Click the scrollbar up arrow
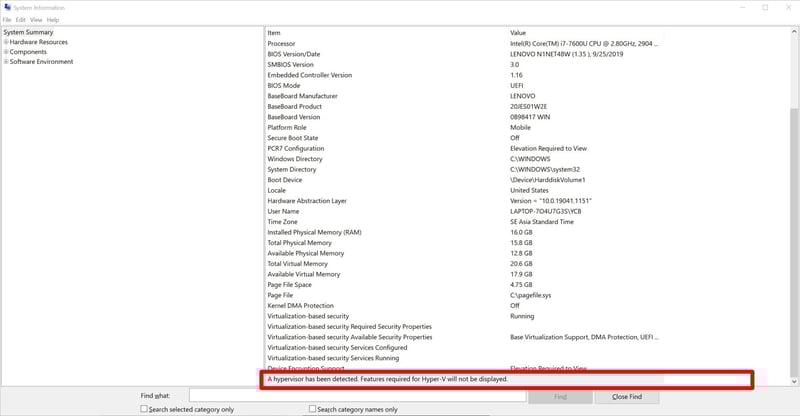The height and width of the screenshot is (416, 800). click(794, 32)
